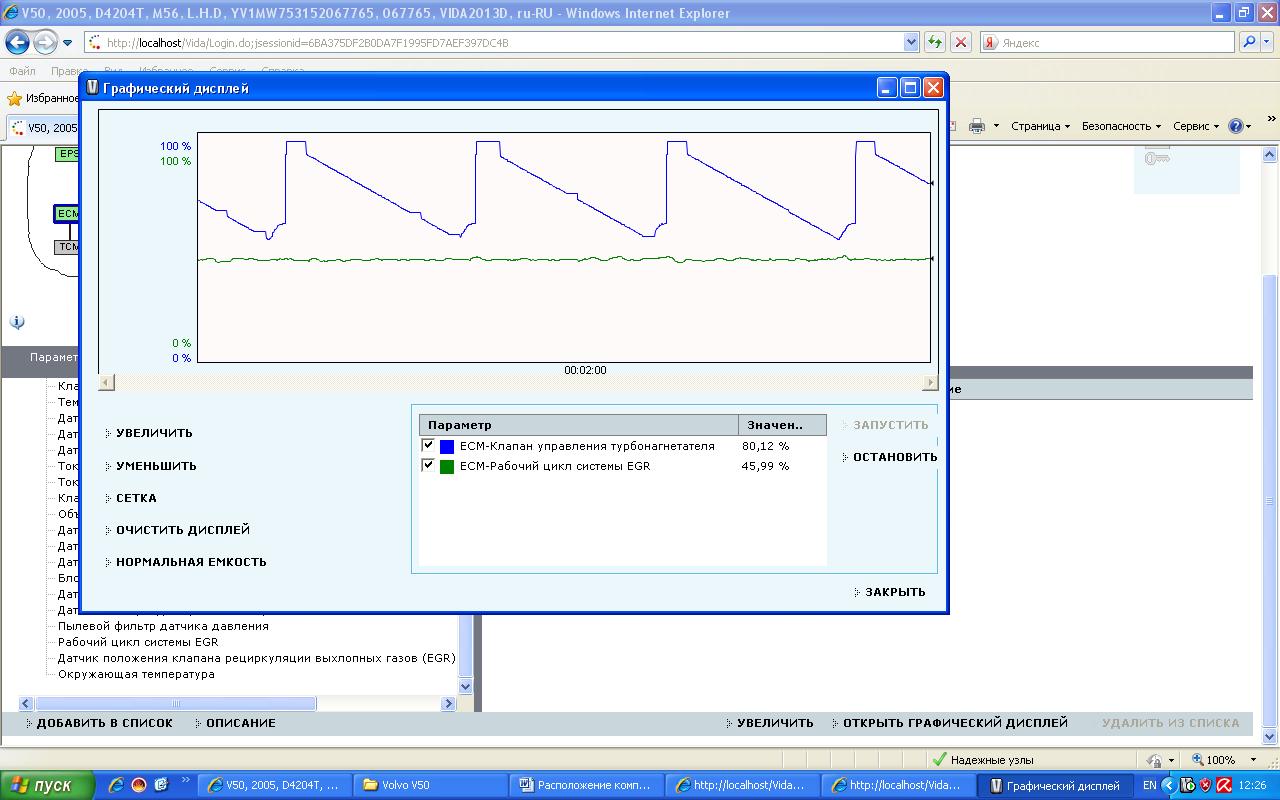Open the Безопасность dropdown menu
The image size is (1280, 800).
[x=1120, y=126]
